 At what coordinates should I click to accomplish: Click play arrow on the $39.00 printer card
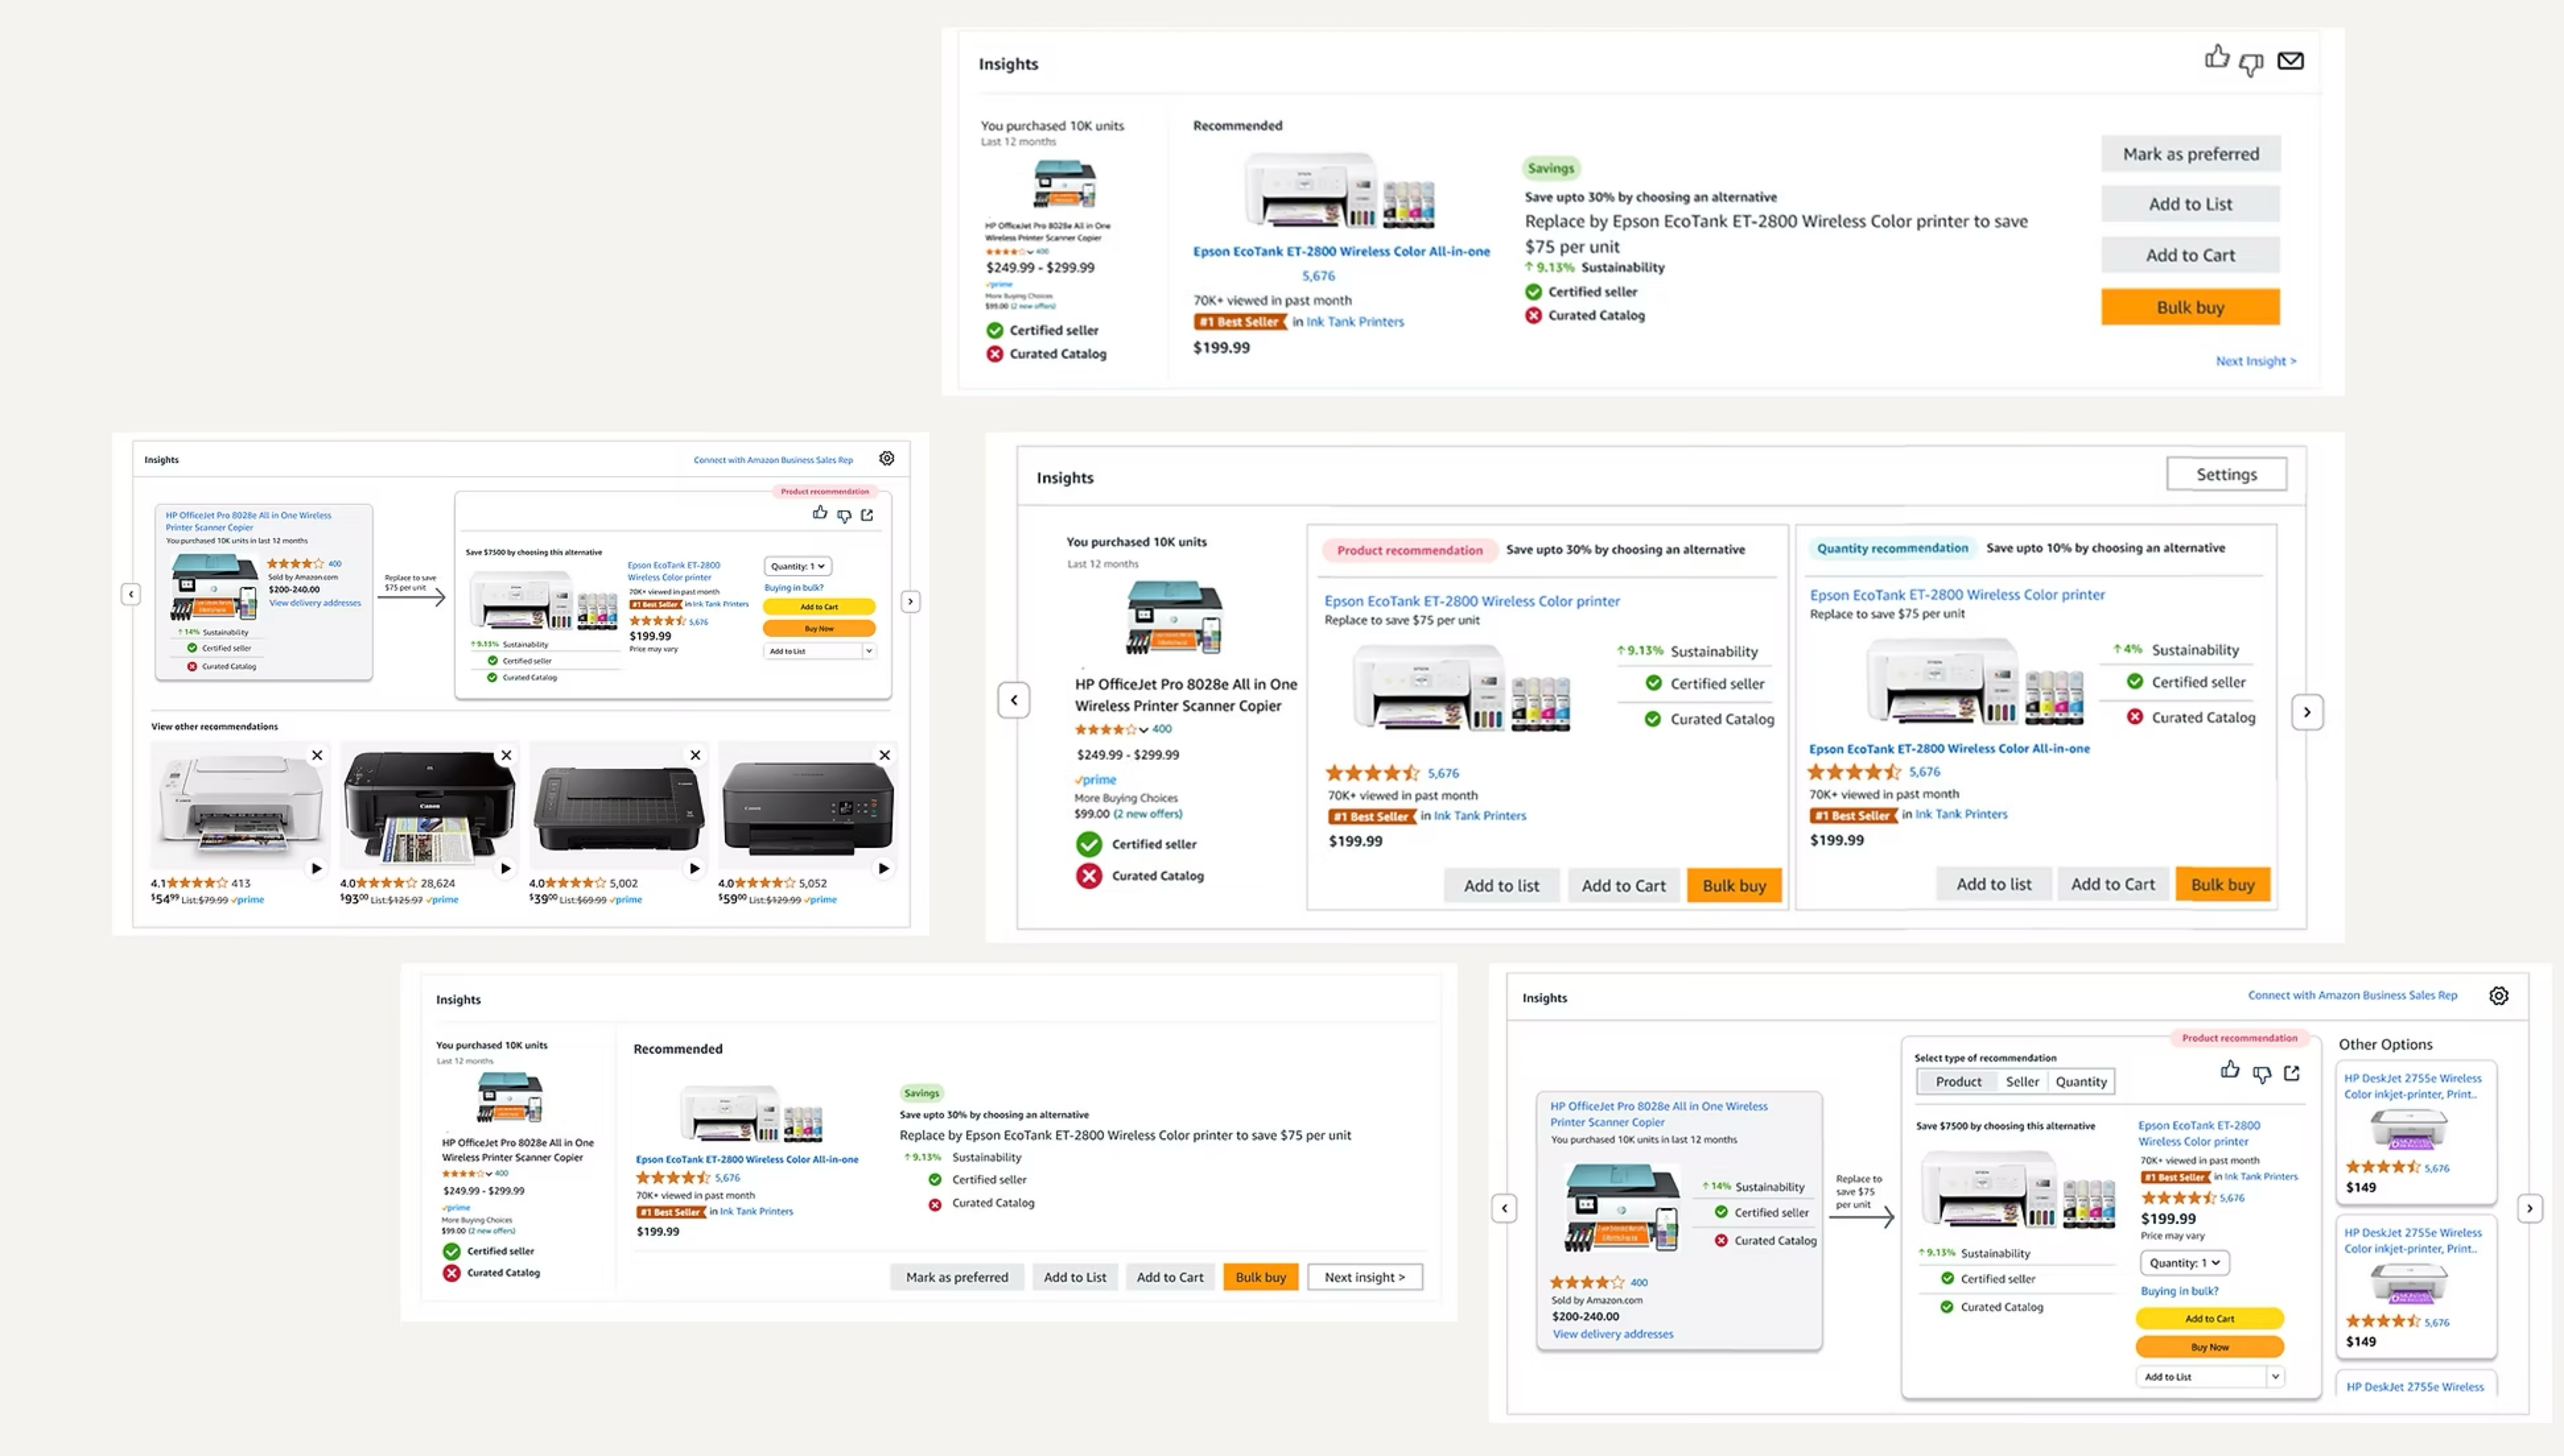click(694, 868)
